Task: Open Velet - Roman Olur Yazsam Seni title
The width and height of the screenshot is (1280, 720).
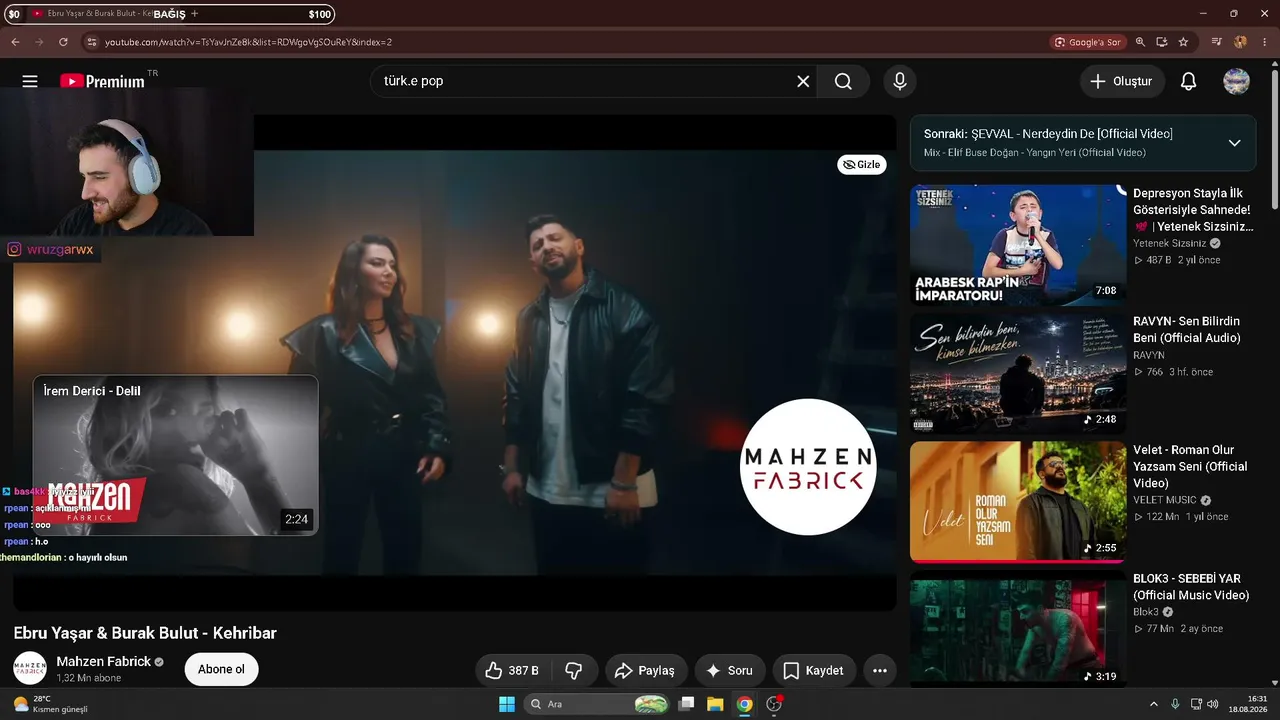Action: [x=1190, y=466]
